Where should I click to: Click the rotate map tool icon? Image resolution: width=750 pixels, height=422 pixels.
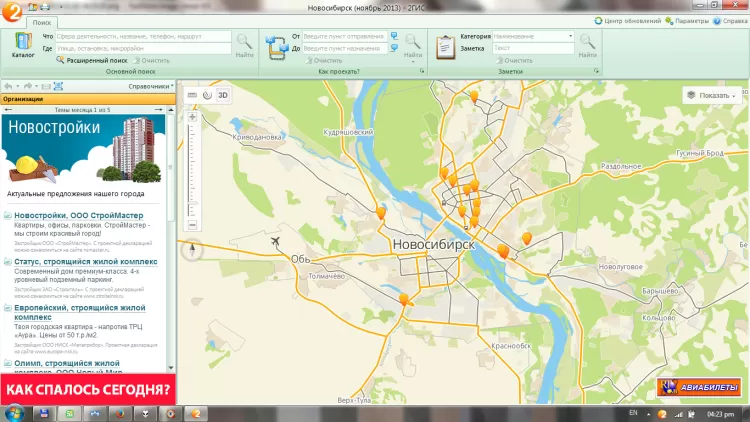207,95
